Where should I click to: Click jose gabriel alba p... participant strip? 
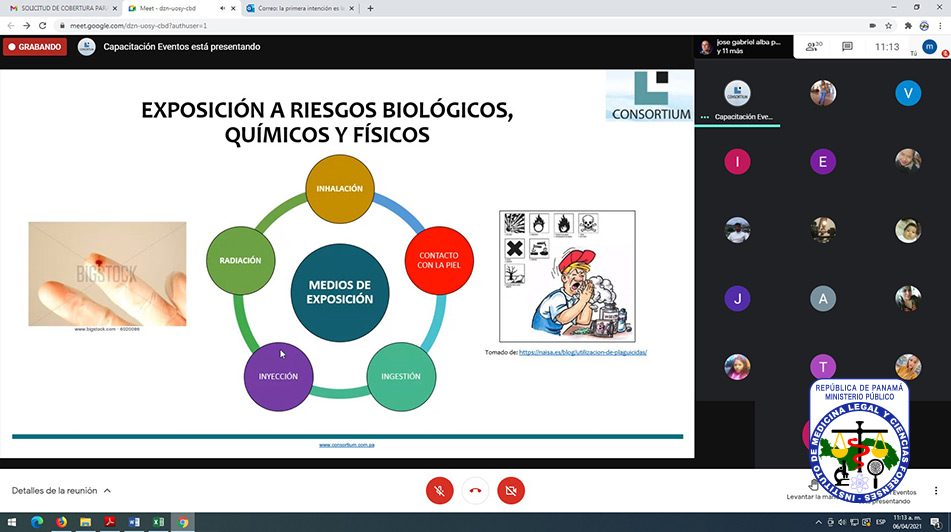point(744,47)
